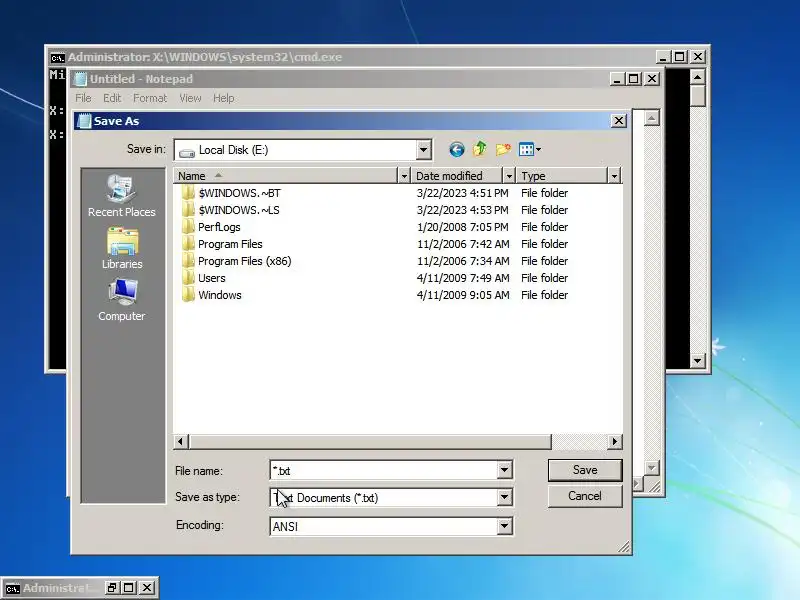Maximize the Notepad window
This screenshot has width=800, height=600.
click(634, 79)
